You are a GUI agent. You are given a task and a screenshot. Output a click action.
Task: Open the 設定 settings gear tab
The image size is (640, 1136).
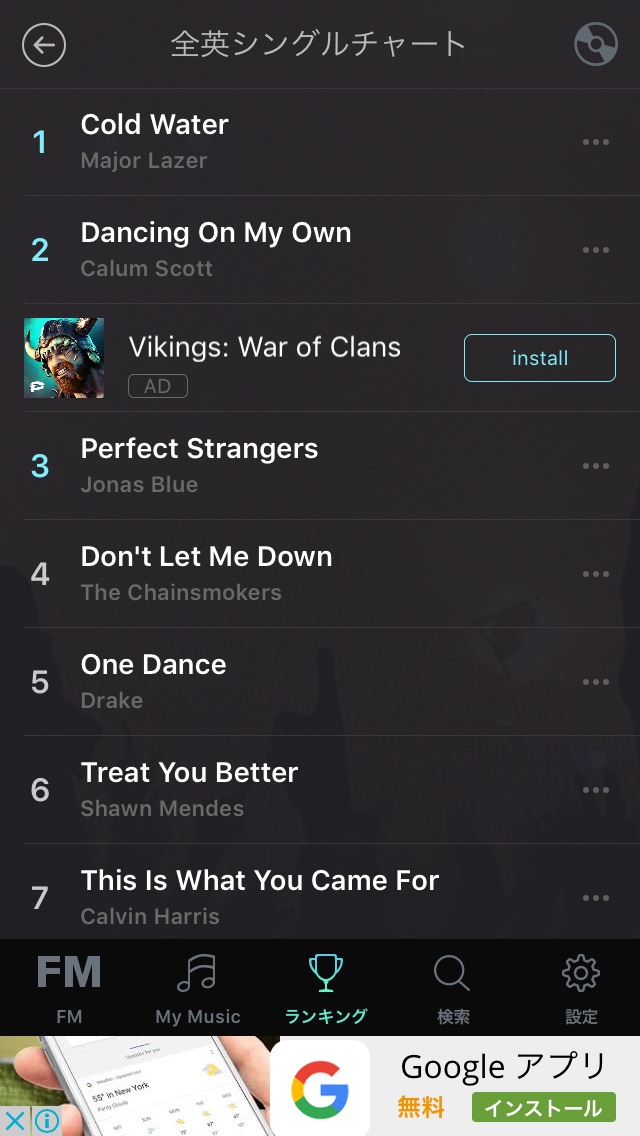tap(581, 988)
